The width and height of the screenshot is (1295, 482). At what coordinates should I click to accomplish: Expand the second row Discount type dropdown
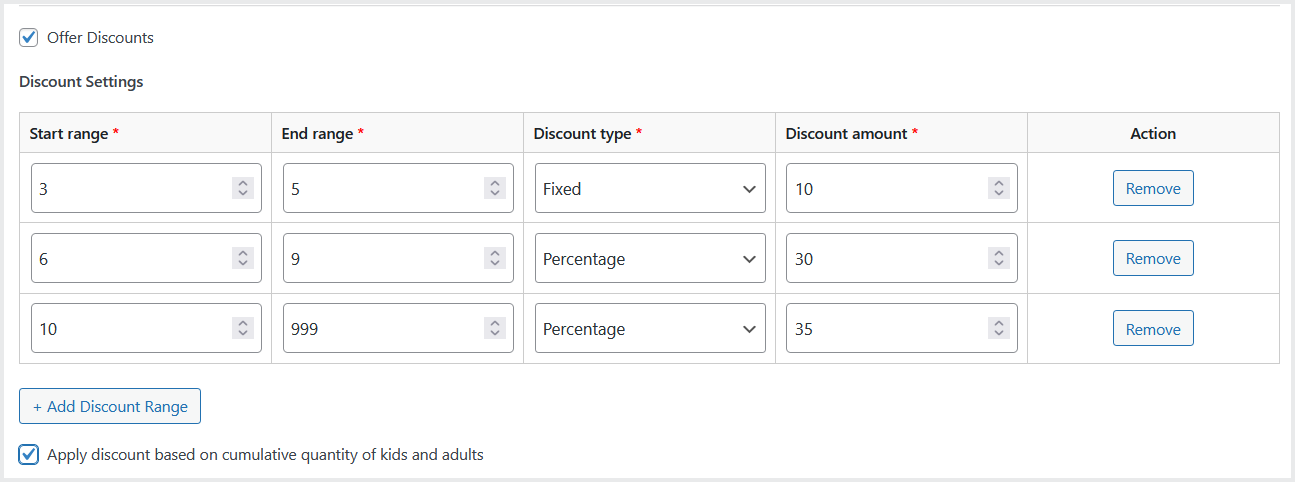click(x=650, y=259)
